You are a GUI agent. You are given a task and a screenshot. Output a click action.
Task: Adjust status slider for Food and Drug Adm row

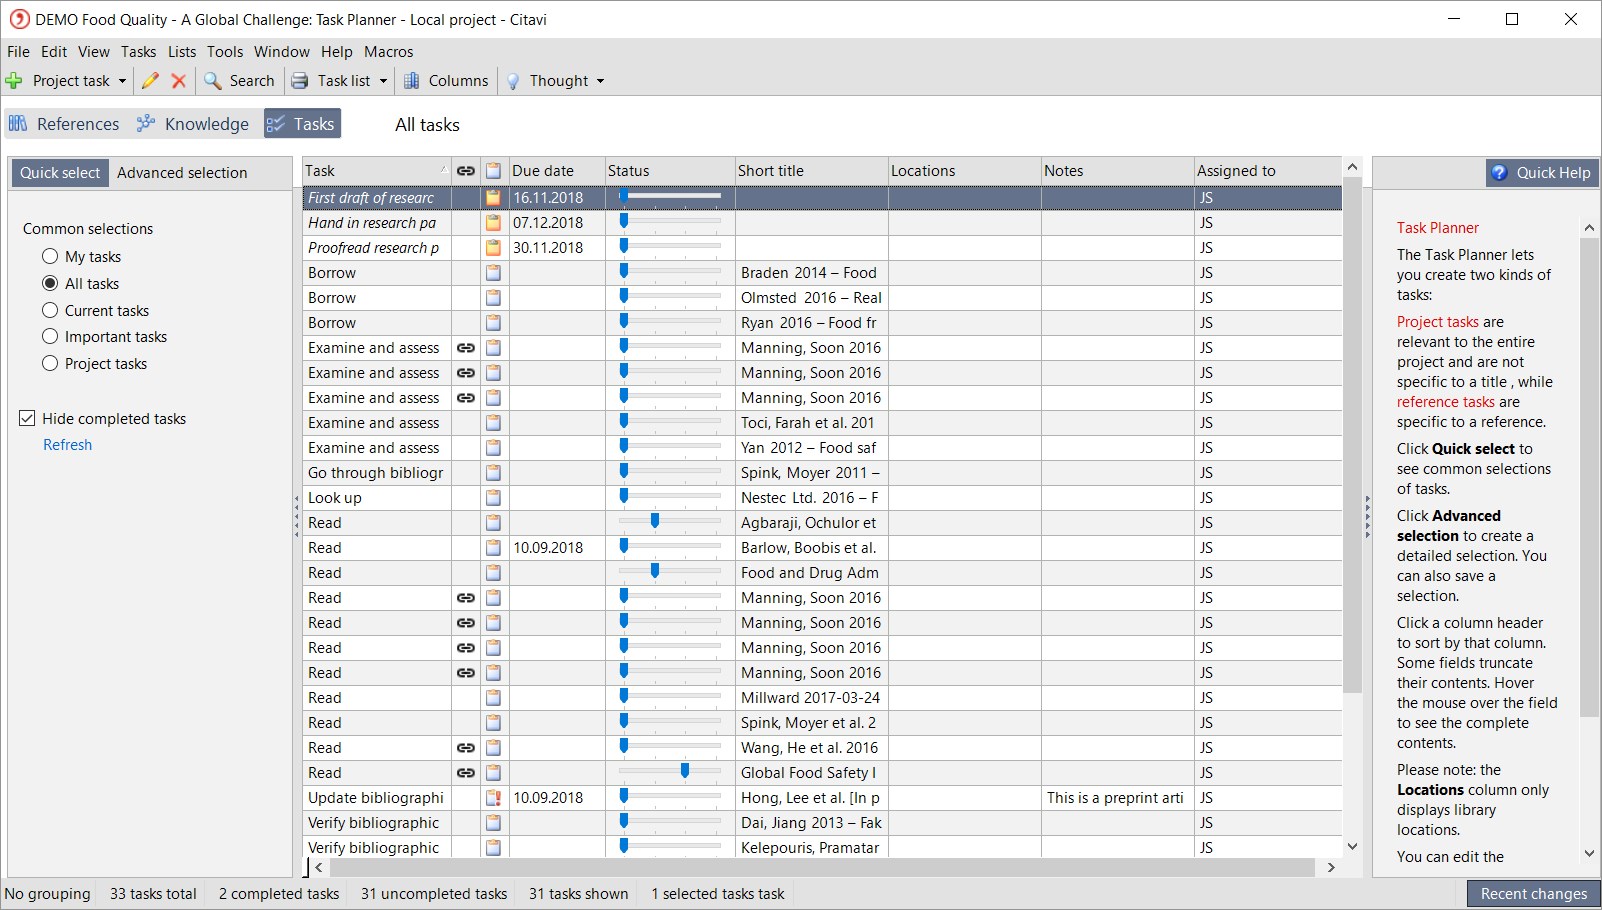655,571
